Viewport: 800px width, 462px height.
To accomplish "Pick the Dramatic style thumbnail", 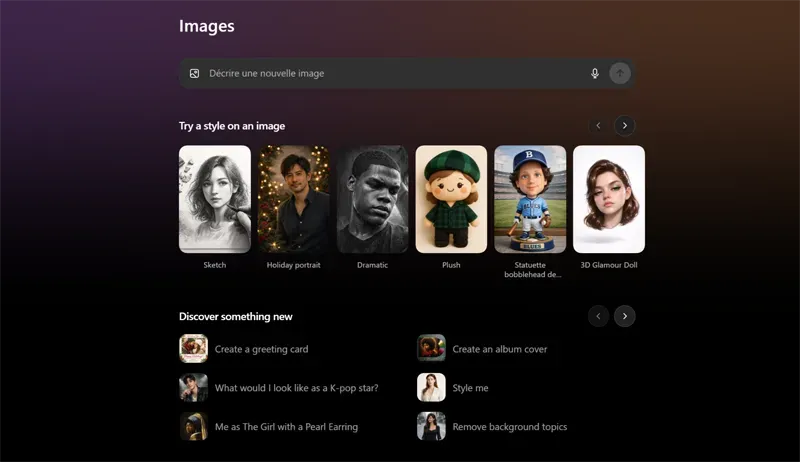I will (372, 199).
